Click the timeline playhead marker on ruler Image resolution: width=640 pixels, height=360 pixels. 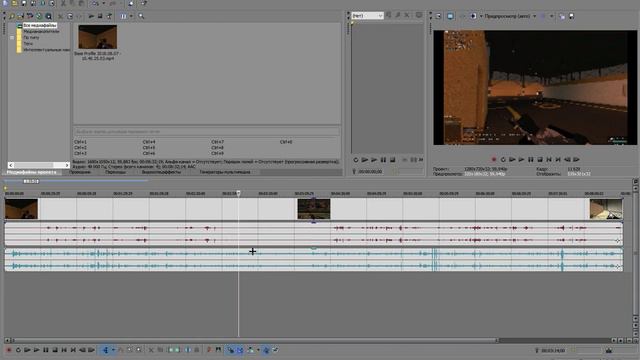pyautogui.click(x=239, y=193)
